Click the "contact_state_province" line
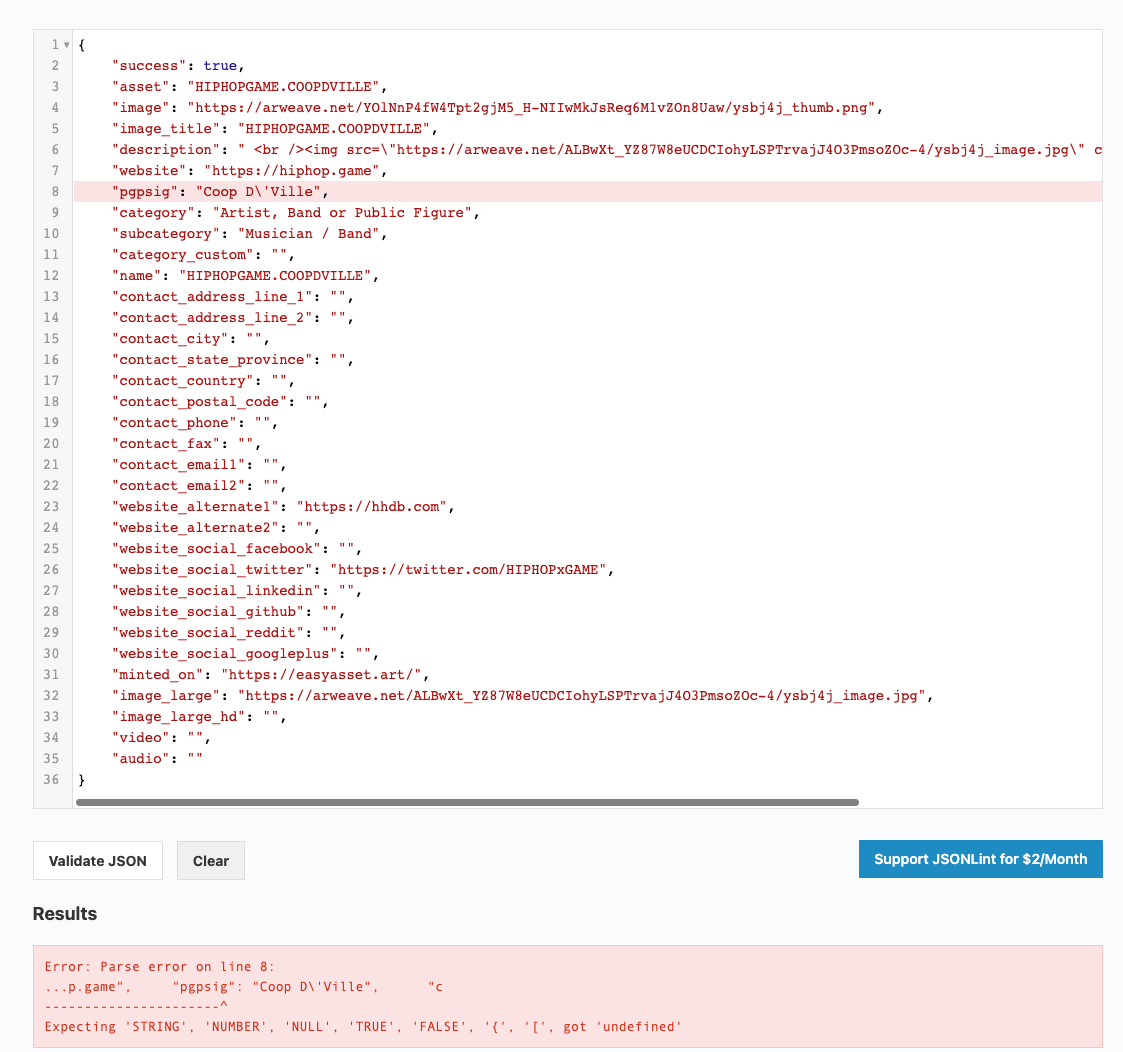 [232, 359]
